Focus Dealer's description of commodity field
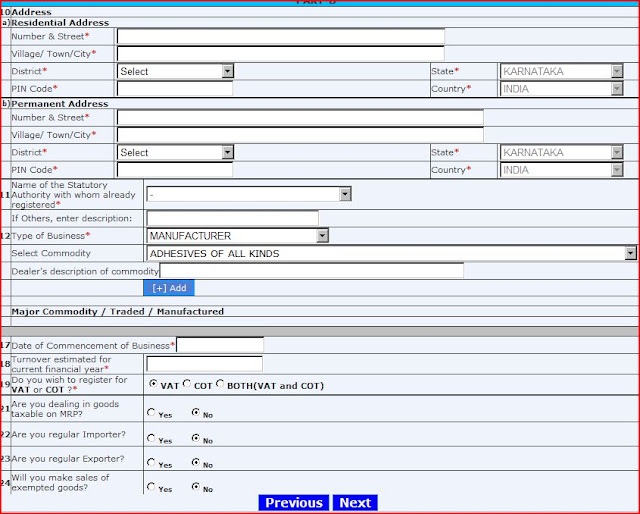640x514 pixels. coord(312,271)
